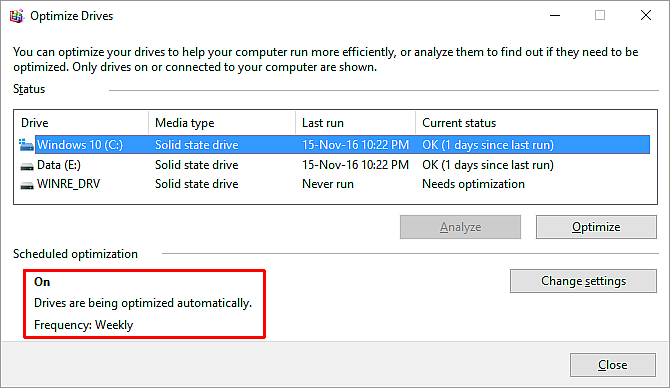670x388 pixels.
Task: Click the Data (E:) drive icon
Action: tap(26, 166)
